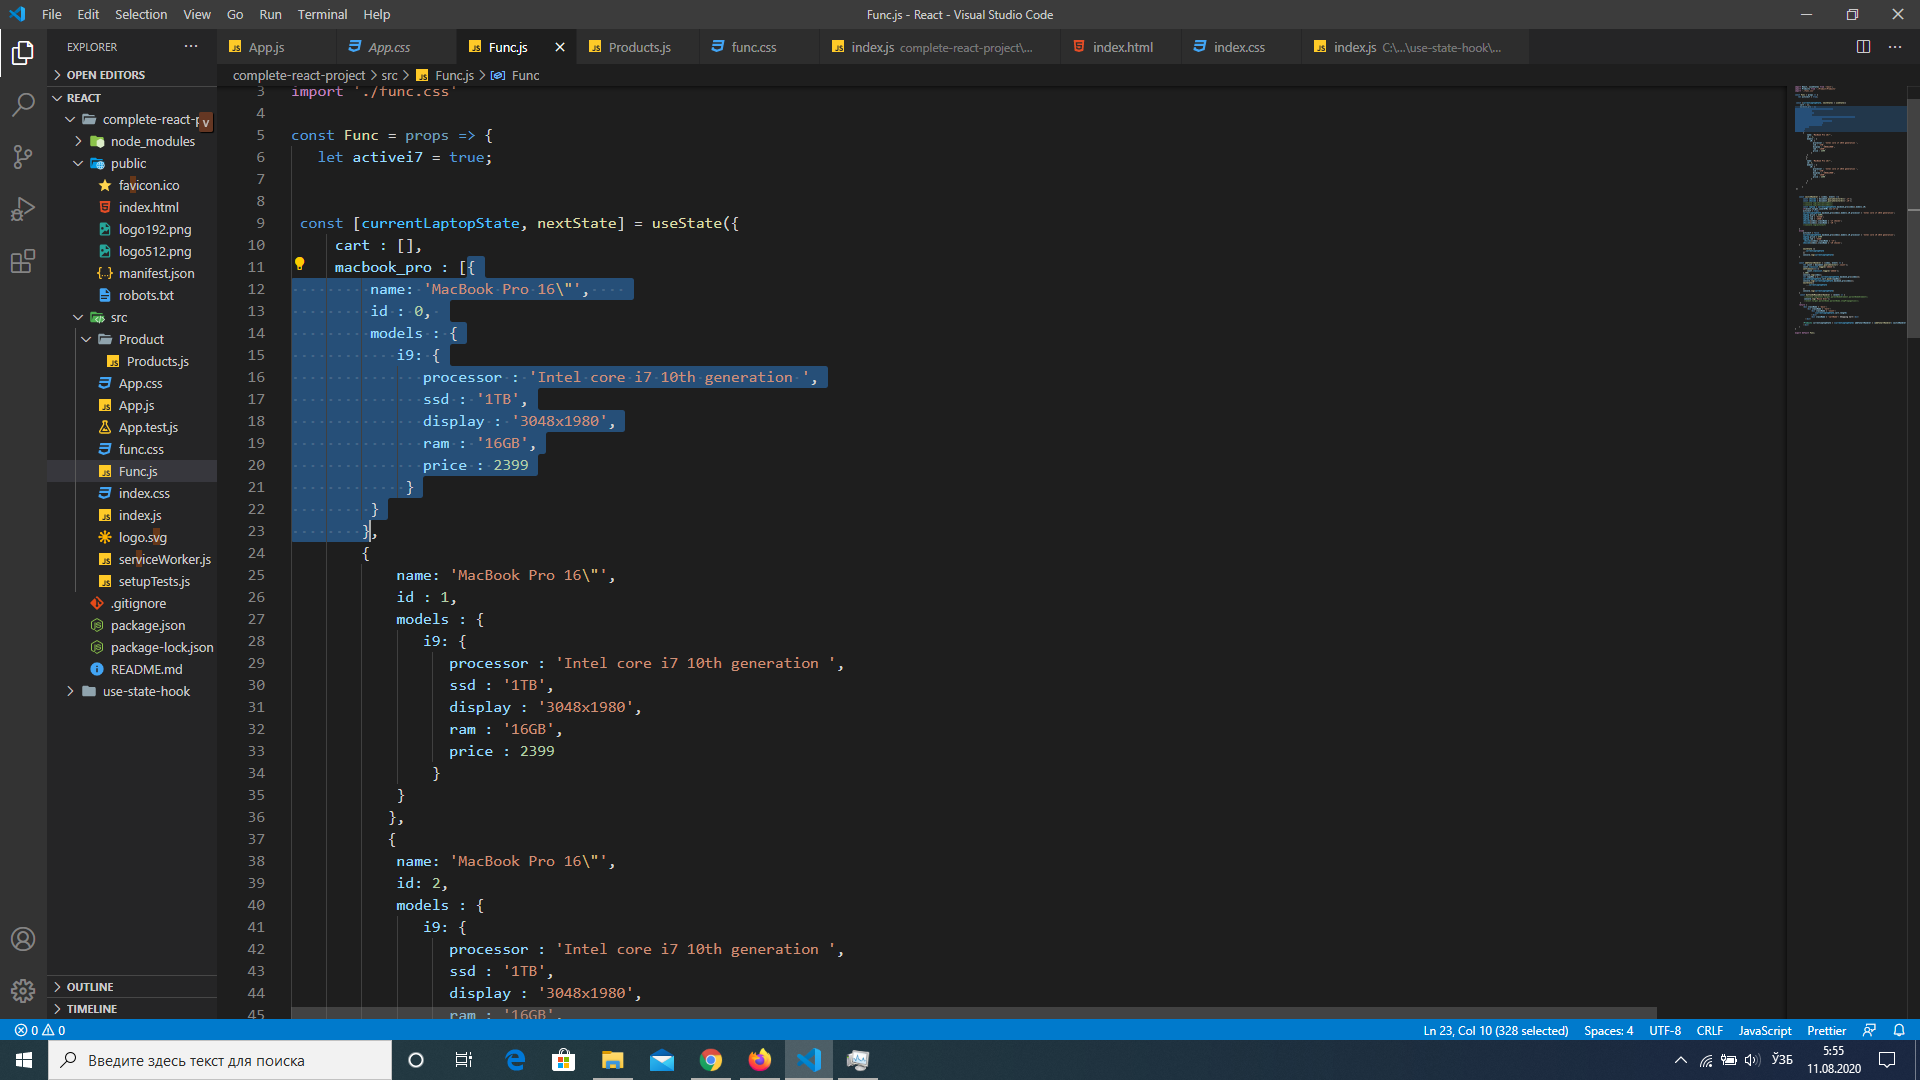
Task: Expand the use-state-hook folder
Action: click(x=132, y=691)
